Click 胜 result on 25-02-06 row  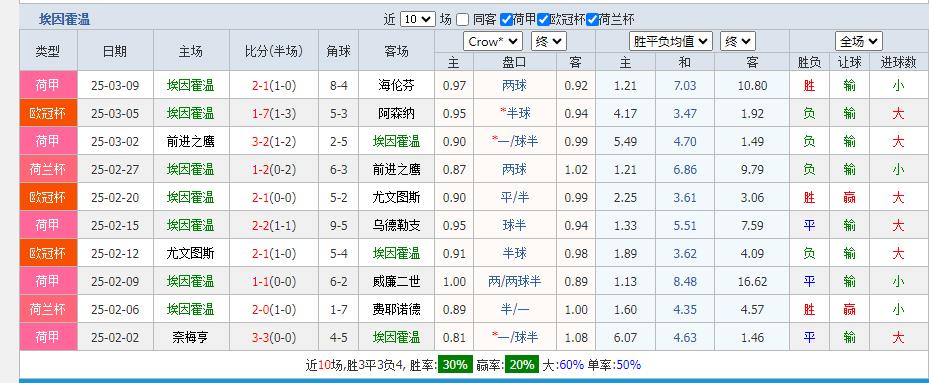pyautogui.click(x=809, y=309)
